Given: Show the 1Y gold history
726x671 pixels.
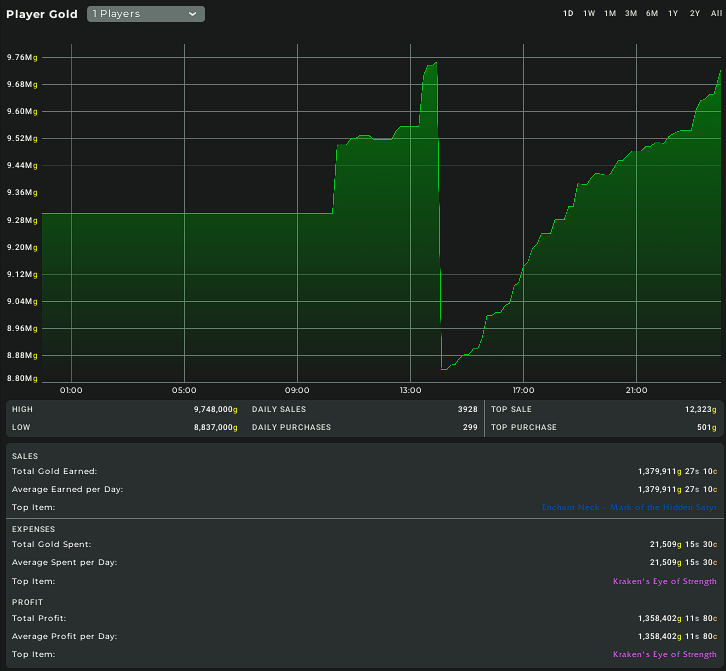Looking at the screenshot, I should (673, 14).
